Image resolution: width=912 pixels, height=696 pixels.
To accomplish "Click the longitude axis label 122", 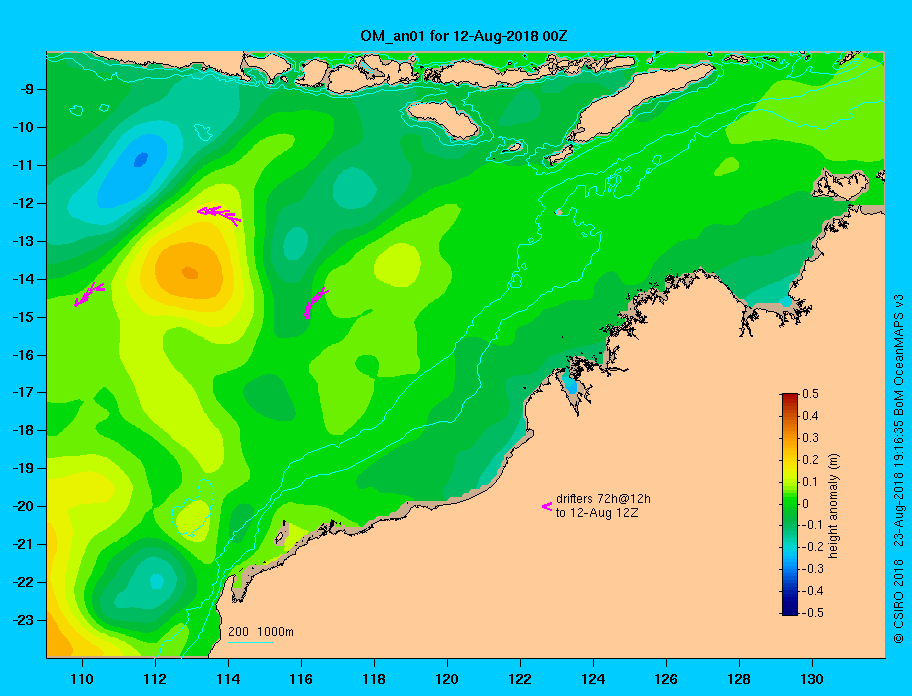I will point(520,679).
